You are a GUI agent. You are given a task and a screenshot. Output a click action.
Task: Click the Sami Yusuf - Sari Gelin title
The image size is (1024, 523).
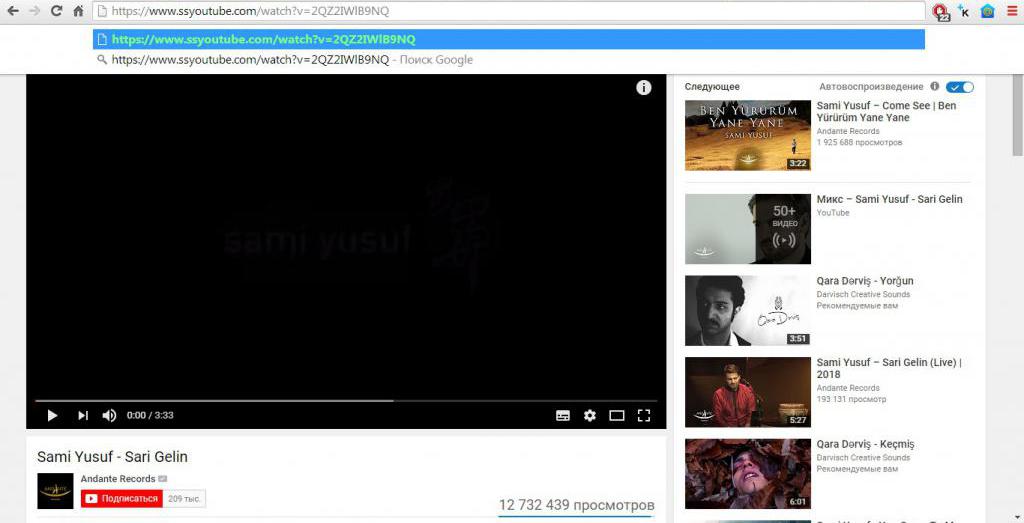click(112, 456)
